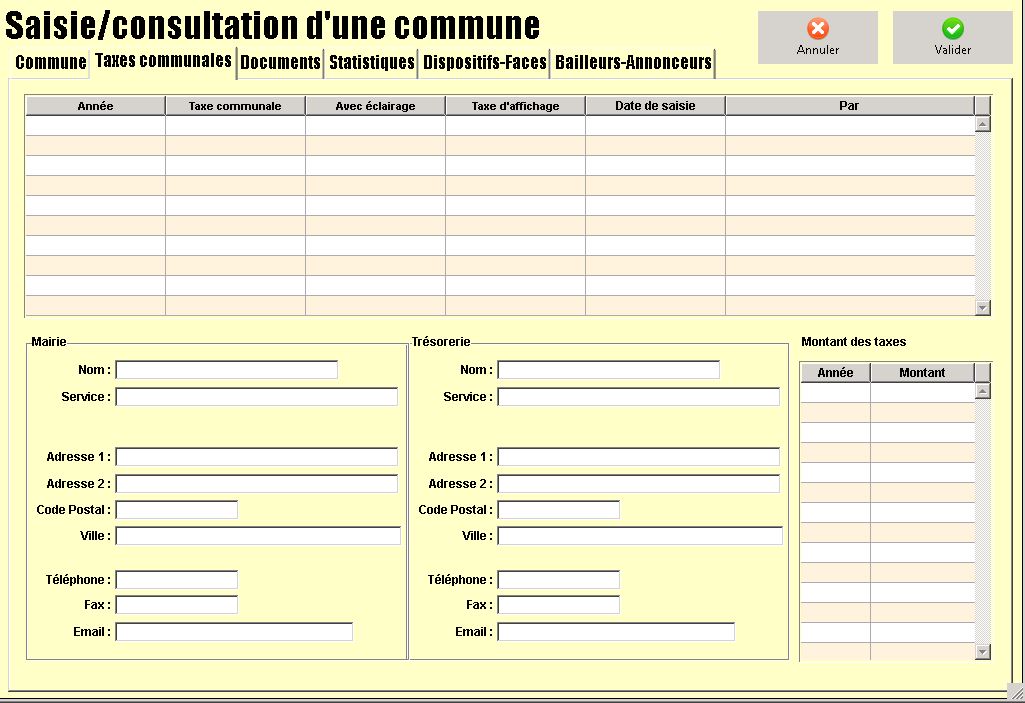This screenshot has width=1025, height=703.
Task: Click the Mairie Adresse 2 field
Action: point(257,483)
